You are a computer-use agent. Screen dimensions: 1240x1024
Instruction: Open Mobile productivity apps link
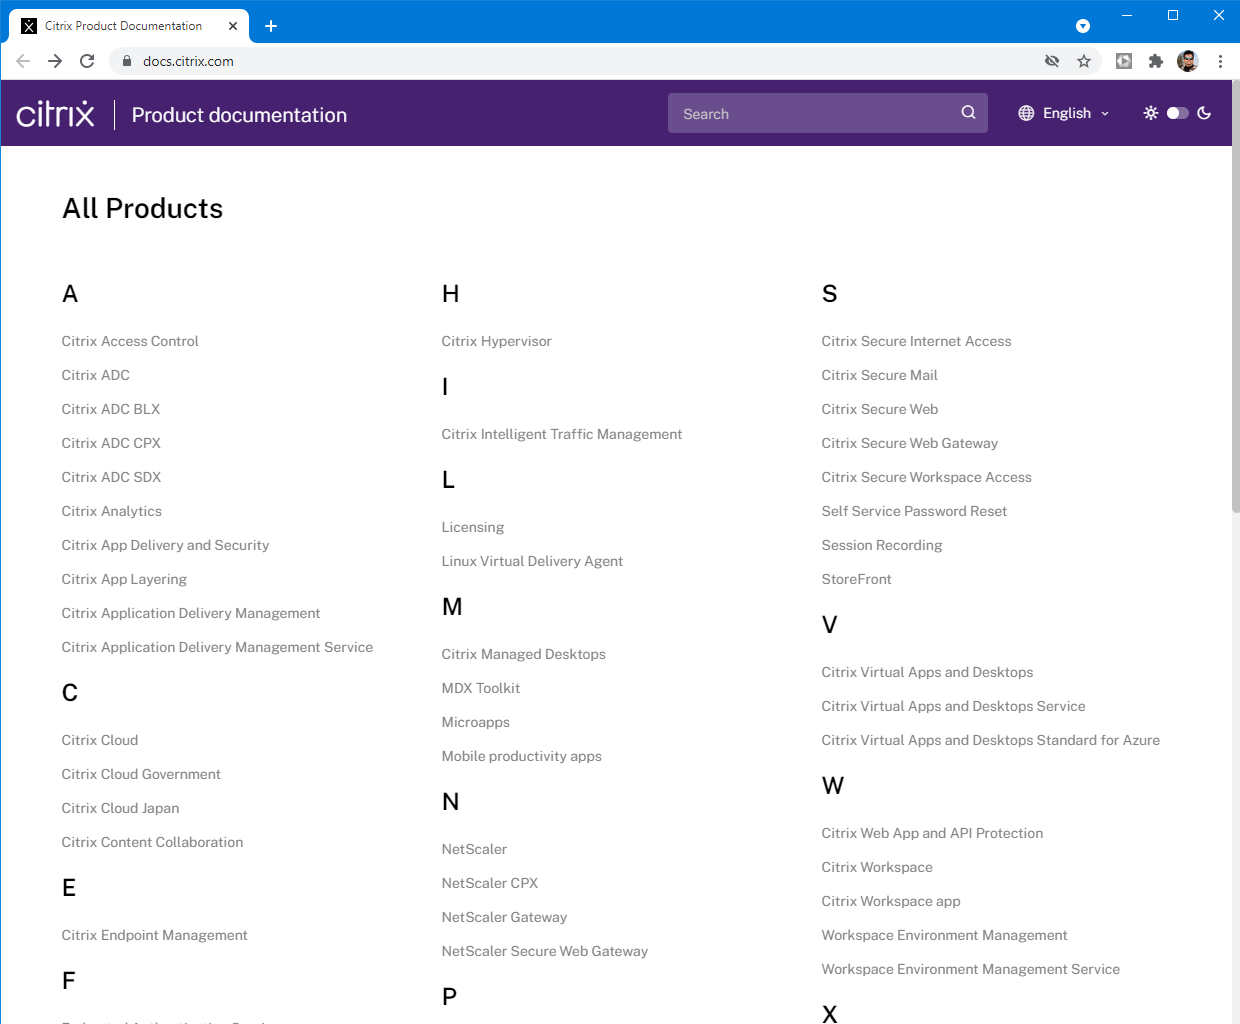[x=522, y=756]
